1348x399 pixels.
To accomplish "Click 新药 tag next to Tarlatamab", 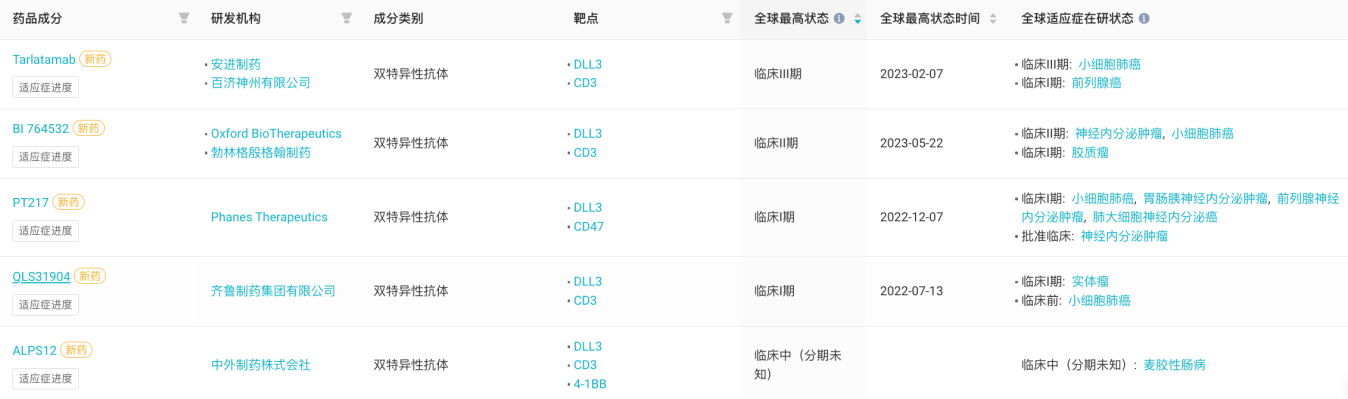I will tap(95, 59).
